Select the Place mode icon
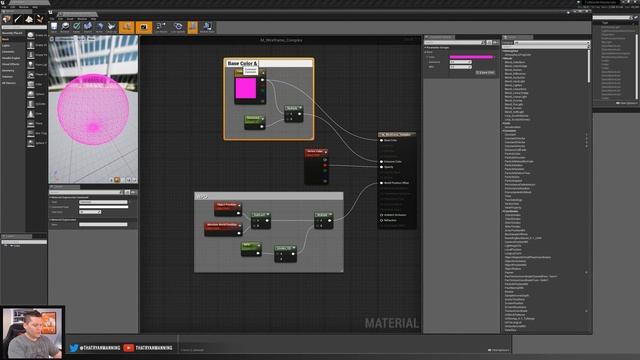The image size is (640, 360). click(7, 19)
